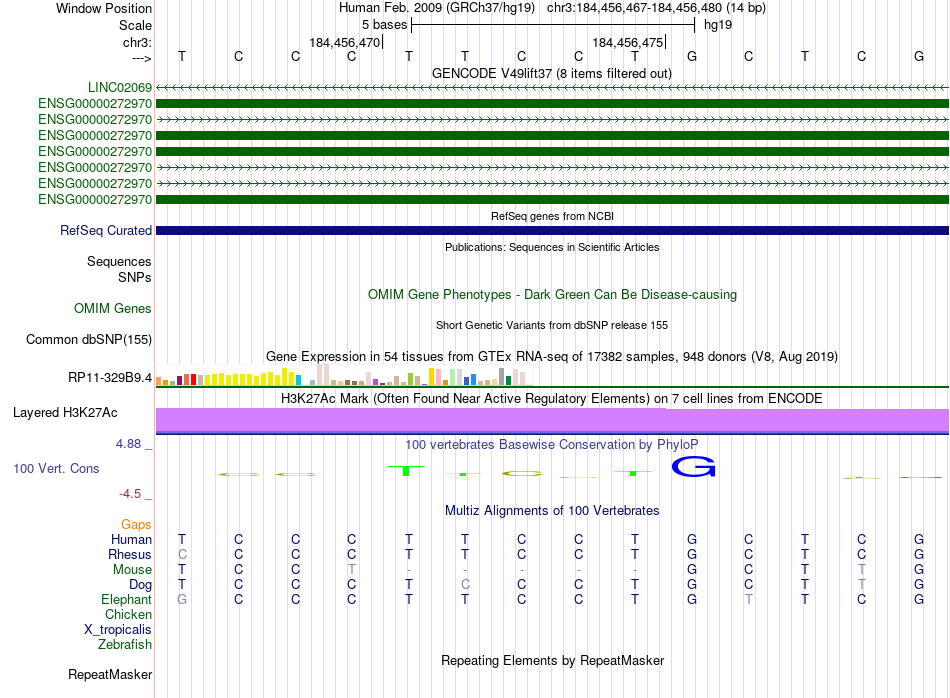Screen dimensions: 950x698
Task: Select the 'Scale' track label
Action: pyautogui.click(x=135, y=25)
